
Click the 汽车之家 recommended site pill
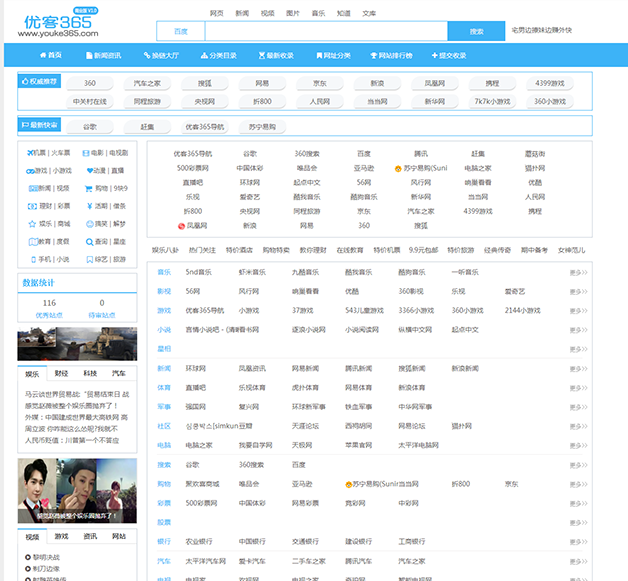(147, 83)
